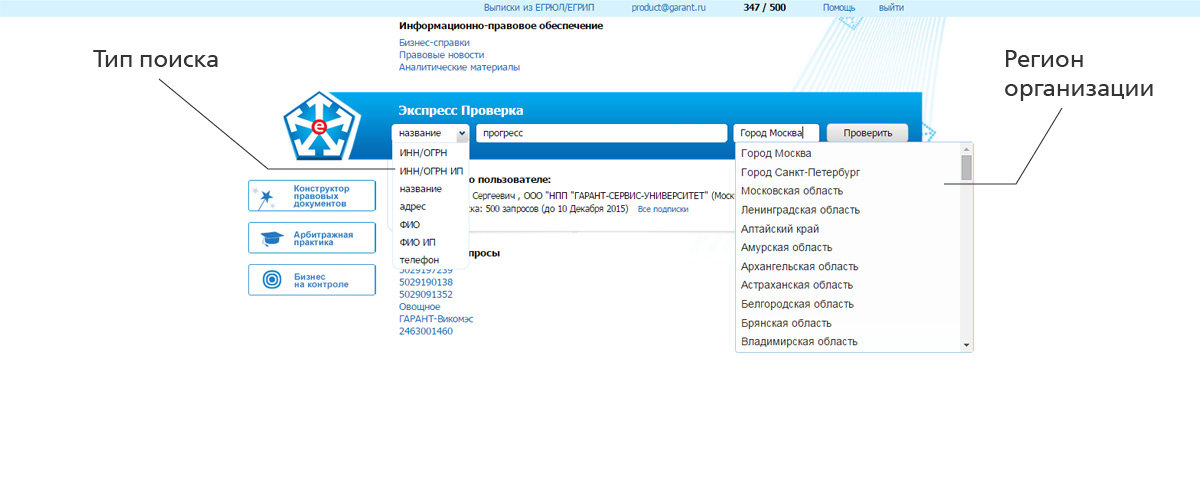This screenshot has width=1200, height=484.
Task: Open Все подписки link
Action: [x=663, y=209]
